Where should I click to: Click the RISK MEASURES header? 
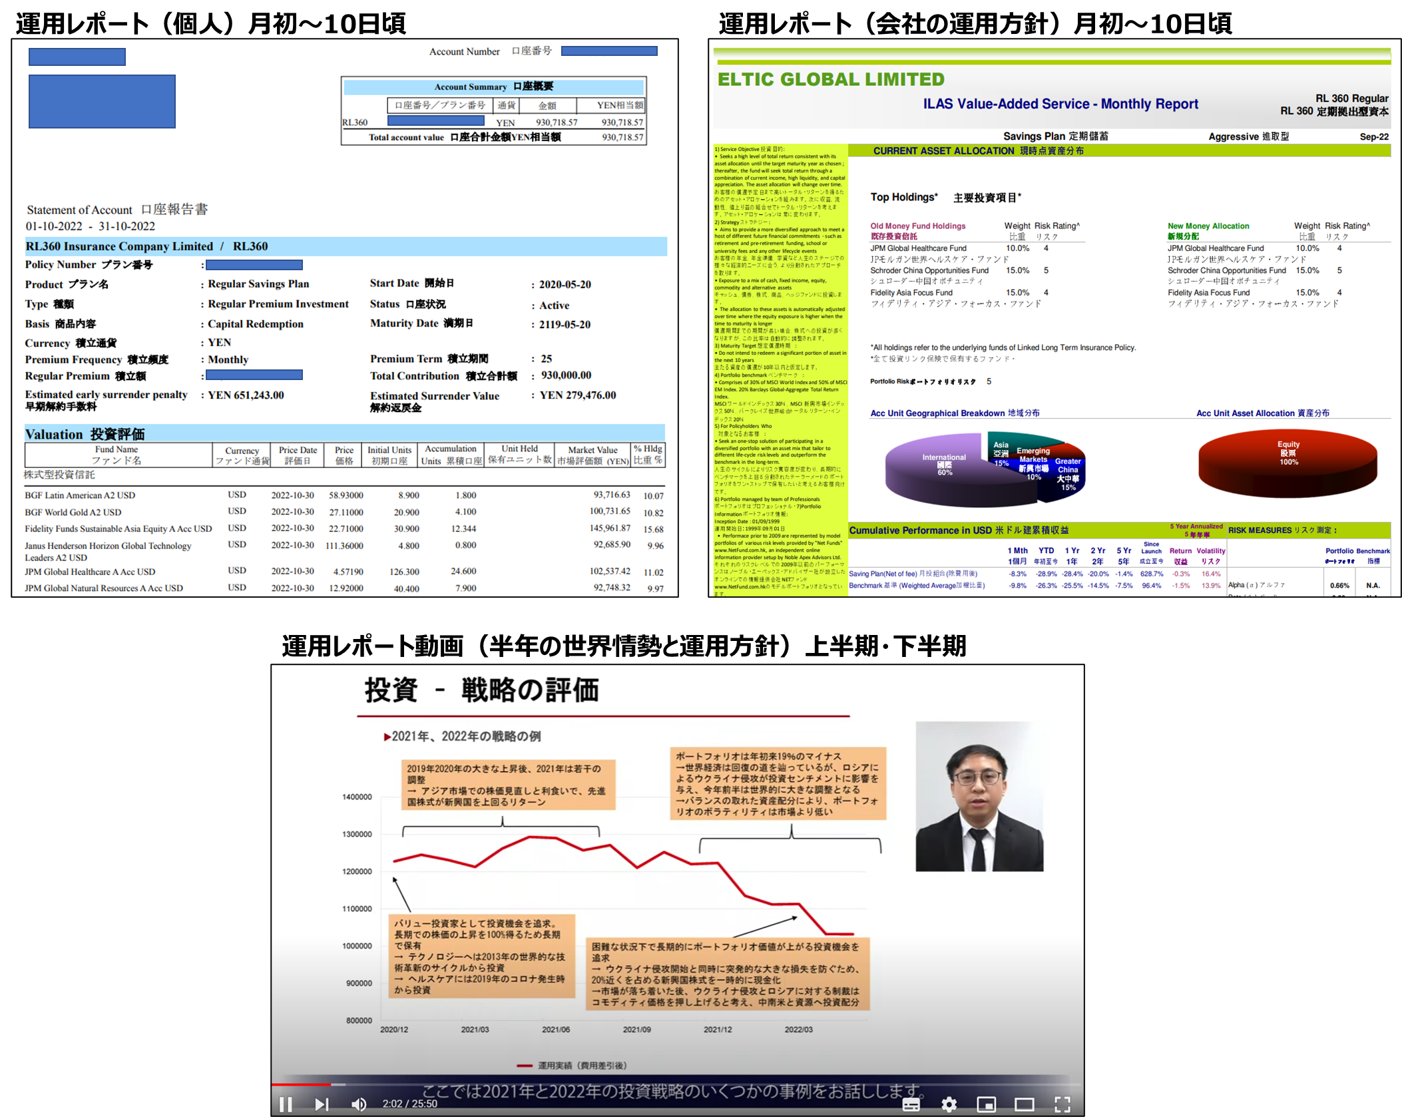point(1282,530)
